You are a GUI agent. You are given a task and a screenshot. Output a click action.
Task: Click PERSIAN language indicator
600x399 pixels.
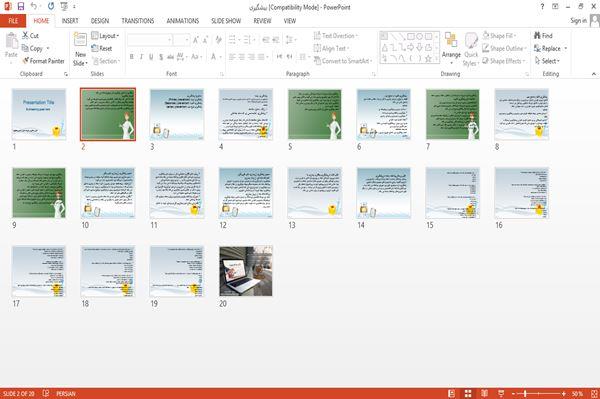click(66, 393)
